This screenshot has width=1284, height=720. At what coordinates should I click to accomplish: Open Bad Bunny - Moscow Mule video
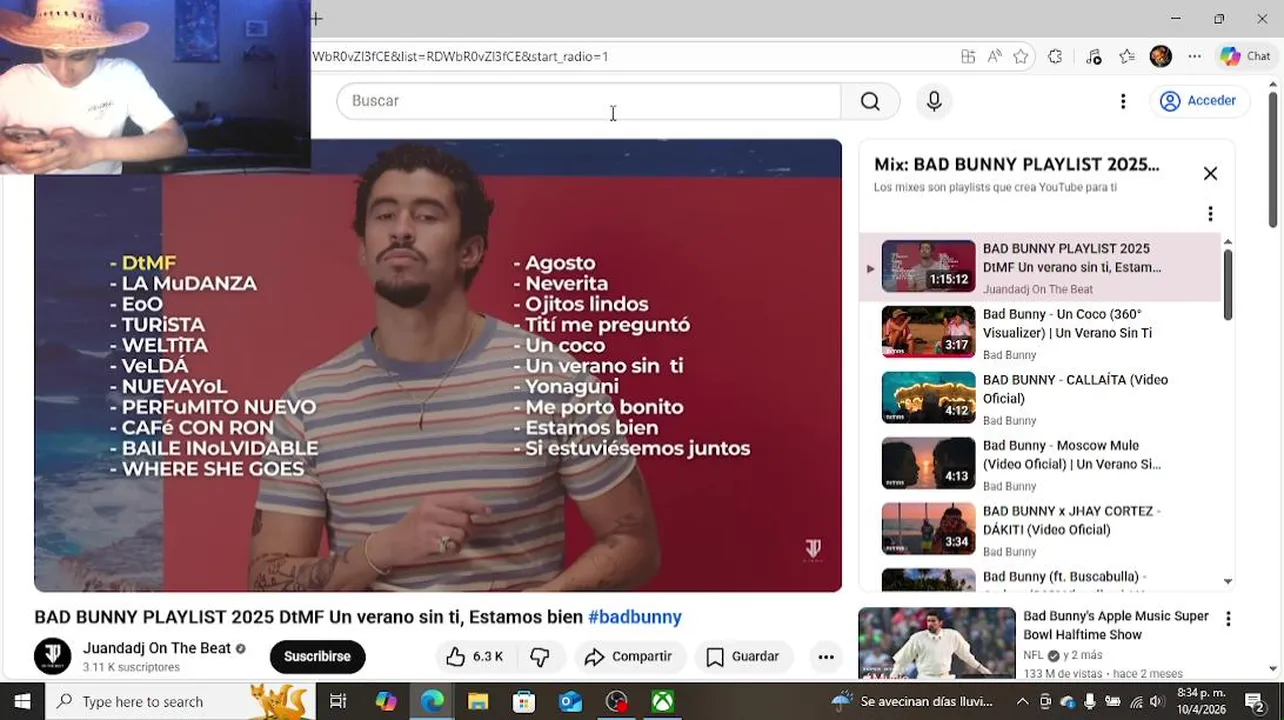tap(1040, 464)
